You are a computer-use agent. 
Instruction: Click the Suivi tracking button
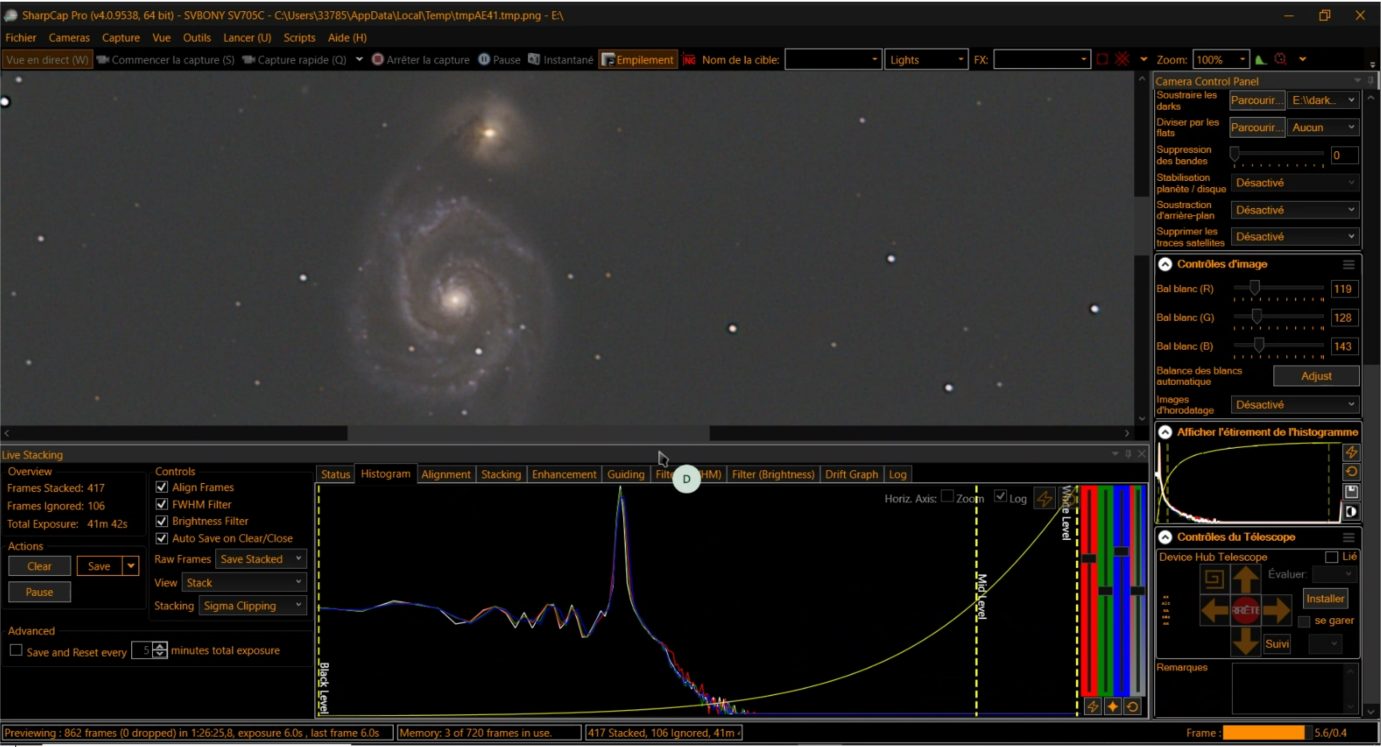click(x=1277, y=644)
